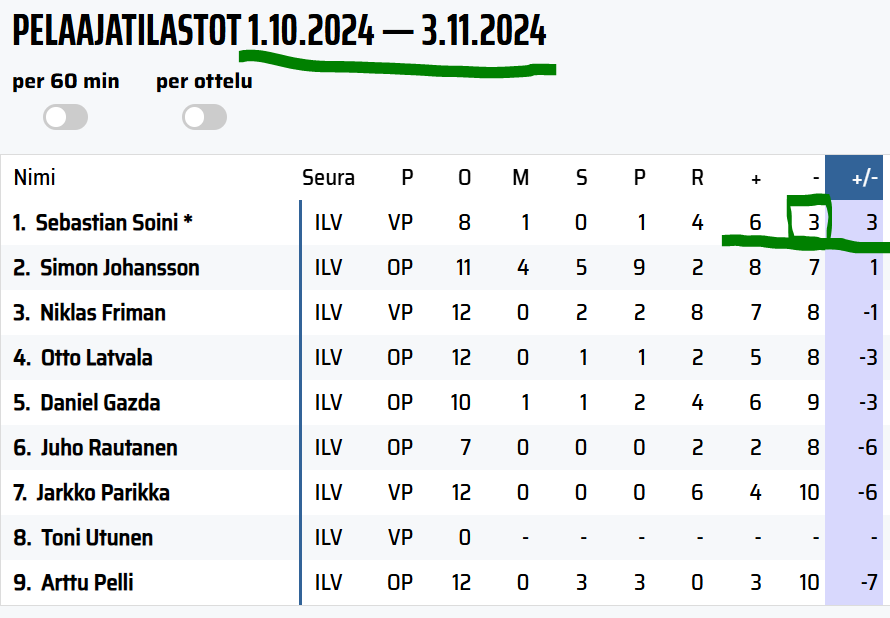890x618 pixels.
Task: Sort table by Seura column
Action: tap(328, 178)
